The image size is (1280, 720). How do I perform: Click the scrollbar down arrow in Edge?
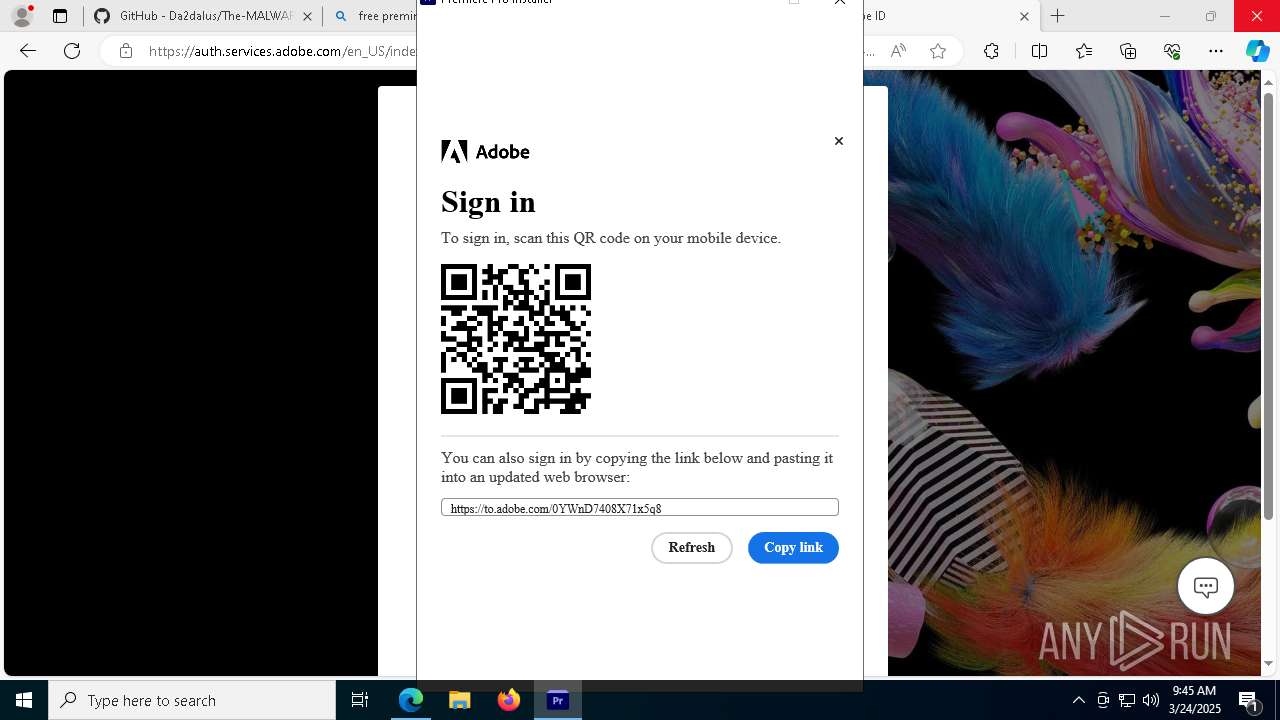point(1269,663)
